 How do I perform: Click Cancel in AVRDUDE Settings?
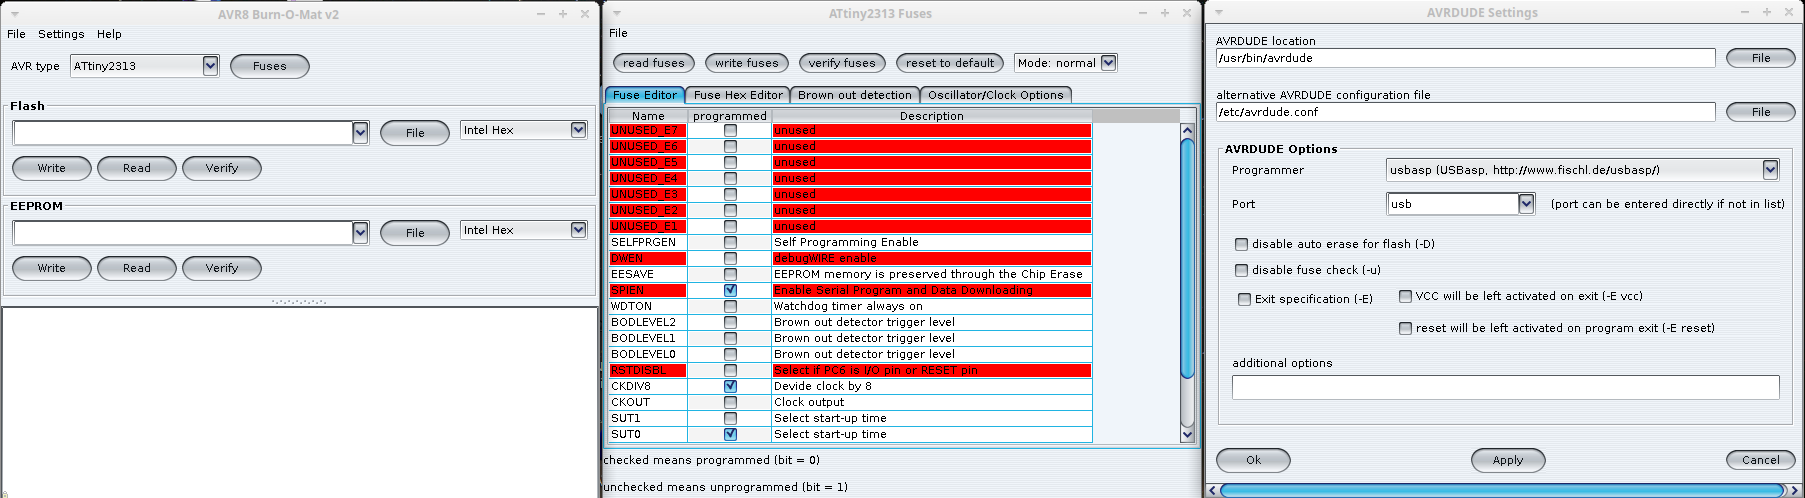[1760, 460]
